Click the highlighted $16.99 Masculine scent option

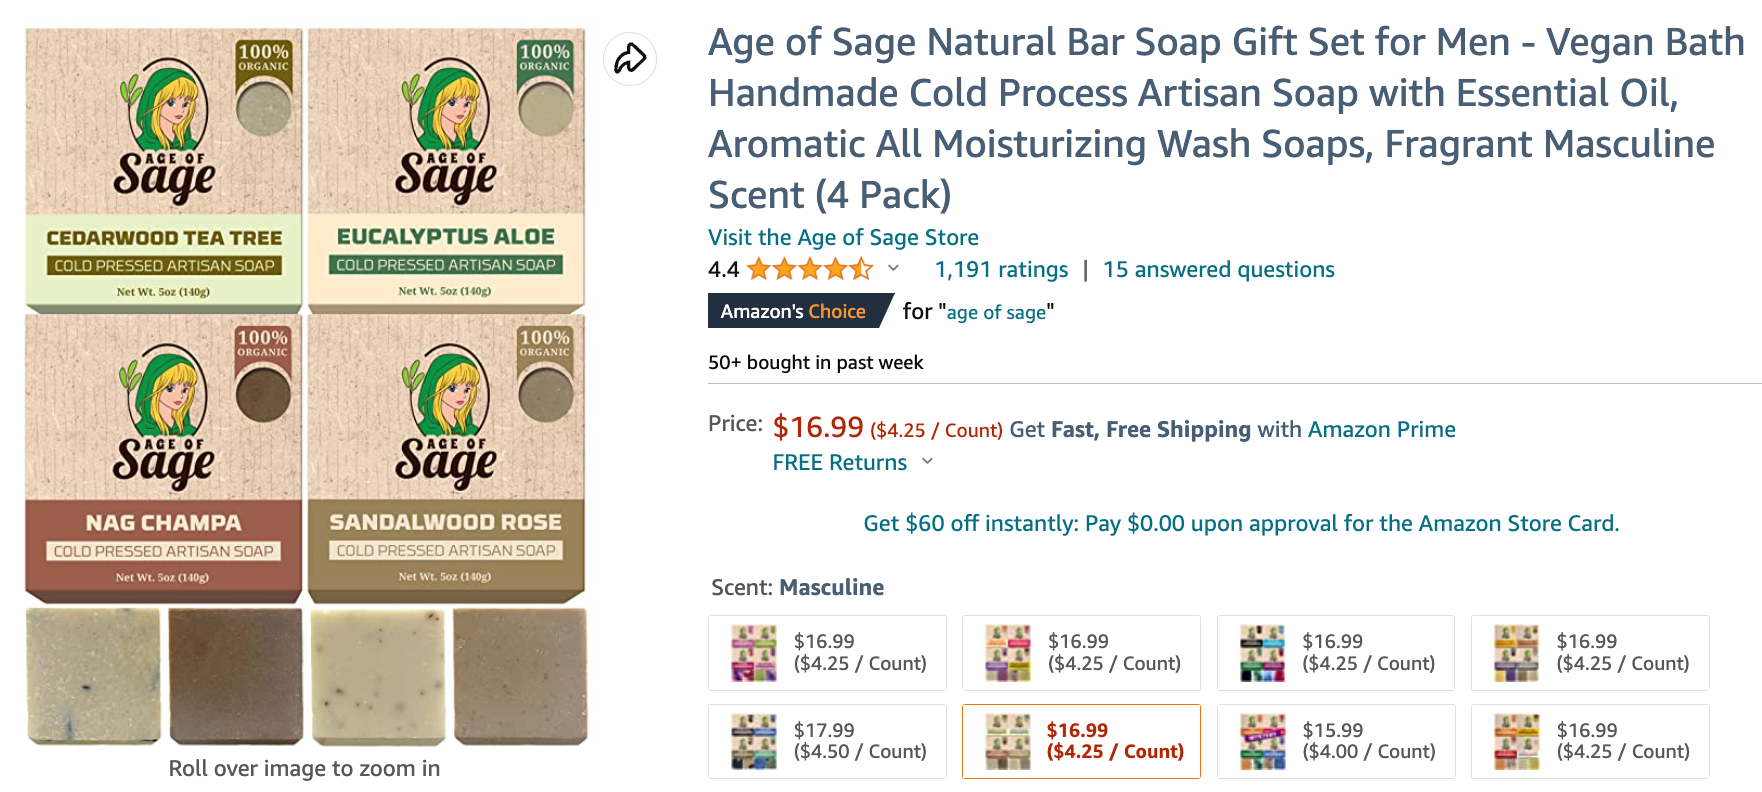click(1081, 741)
